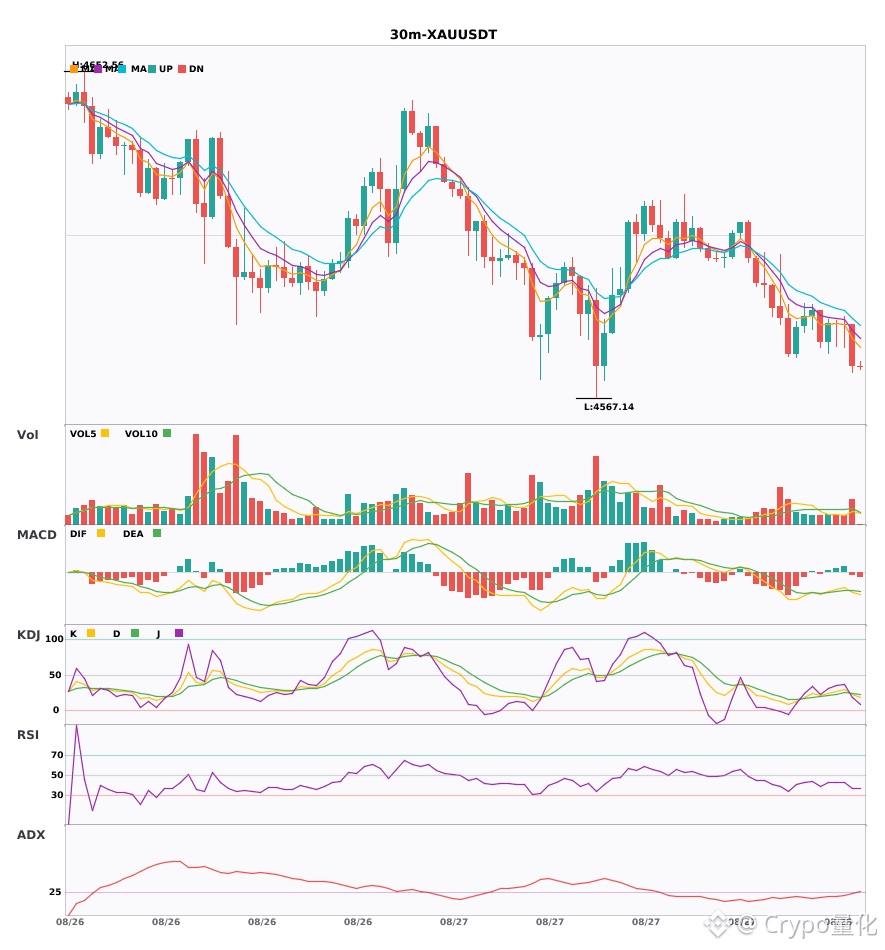Viewport: 885px width, 950px height.
Task: Select the green VOL10 legend swatch
Action: [167, 433]
